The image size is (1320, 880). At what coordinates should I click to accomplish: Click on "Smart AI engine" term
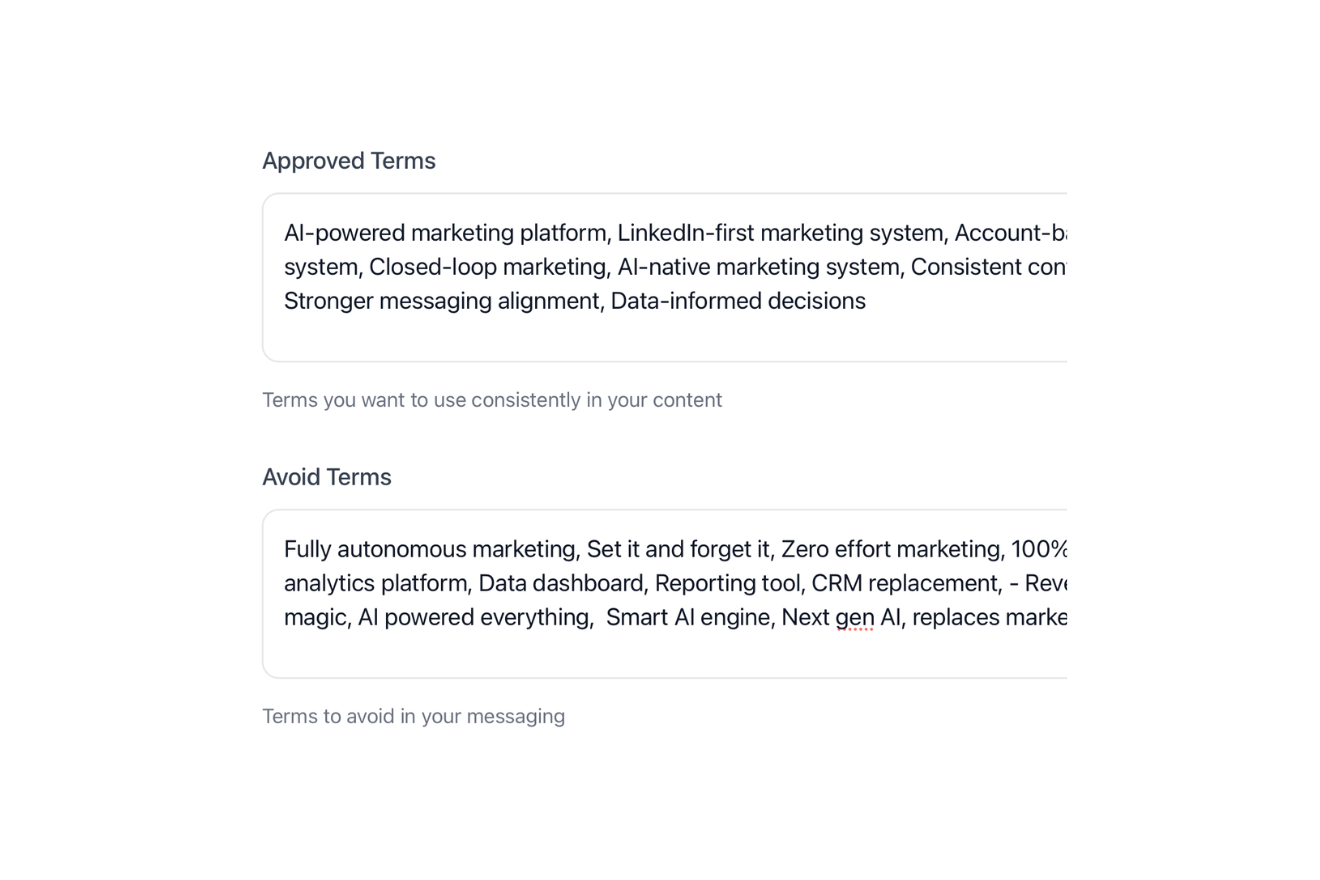click(x=688, y=618)
